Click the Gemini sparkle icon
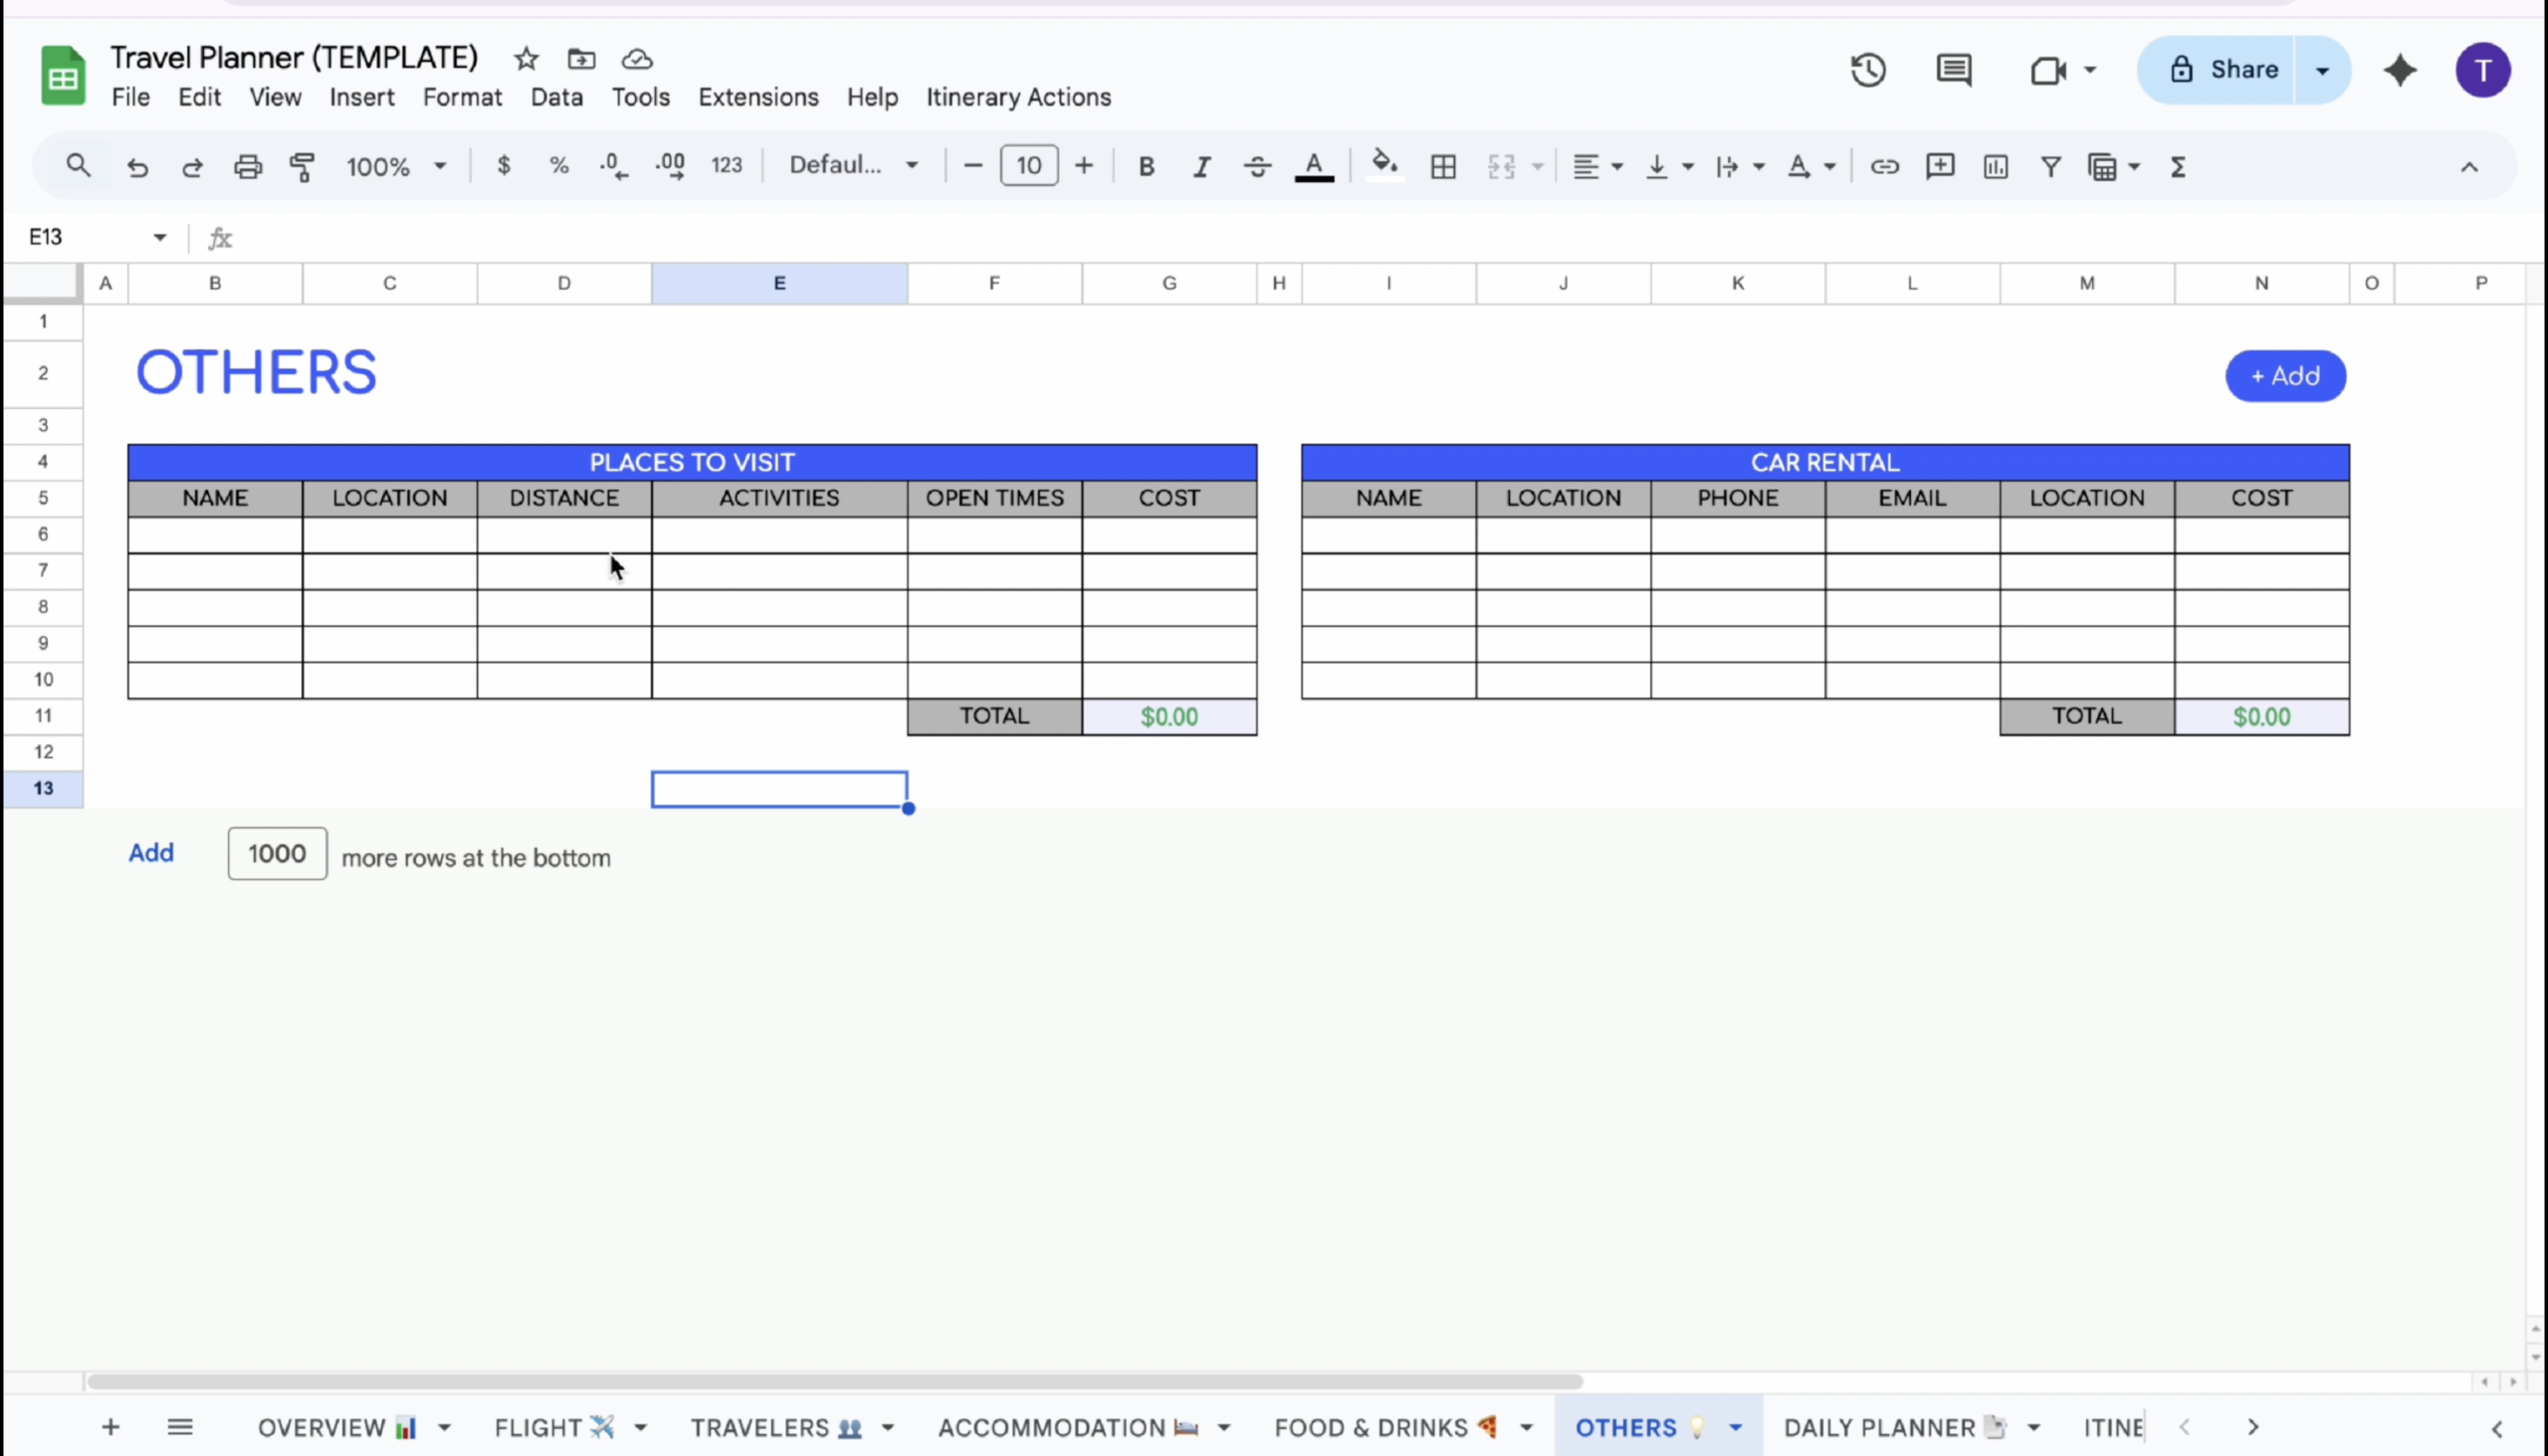 2400,70
